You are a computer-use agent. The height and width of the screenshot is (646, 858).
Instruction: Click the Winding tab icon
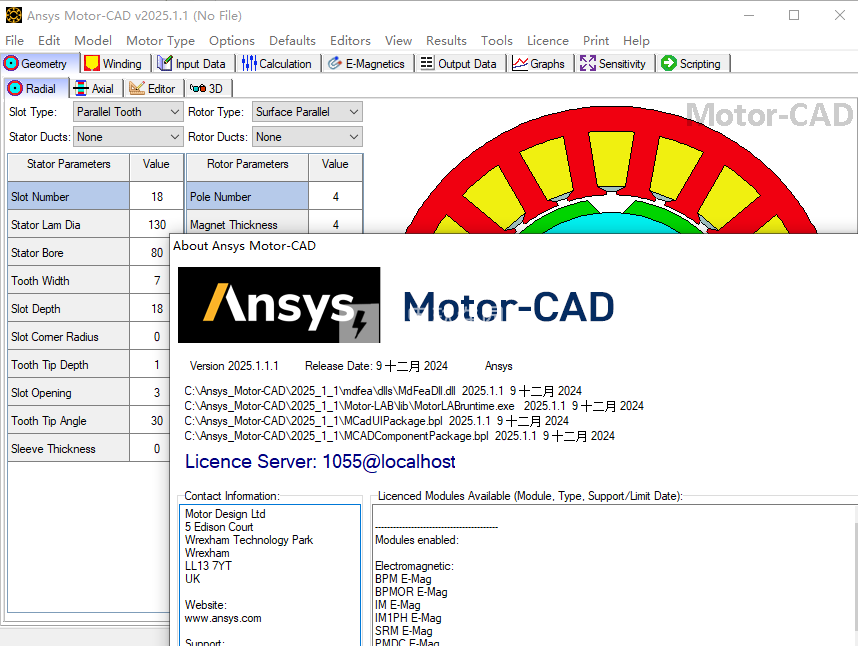click(x=92, y=64)
